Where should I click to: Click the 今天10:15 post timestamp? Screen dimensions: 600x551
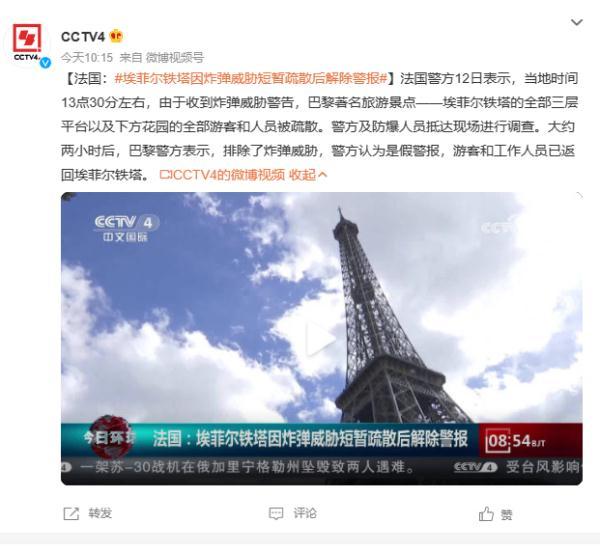click(x=87, y=57)
